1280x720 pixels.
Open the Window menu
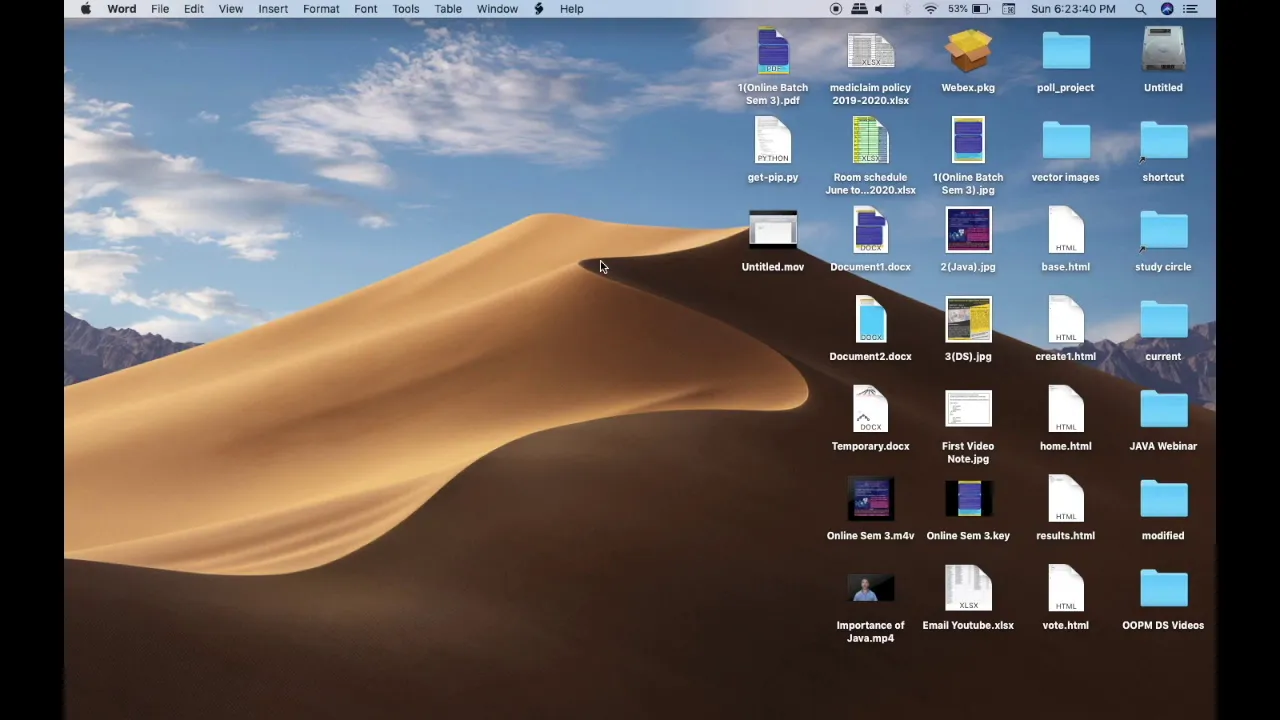[497, 9]
